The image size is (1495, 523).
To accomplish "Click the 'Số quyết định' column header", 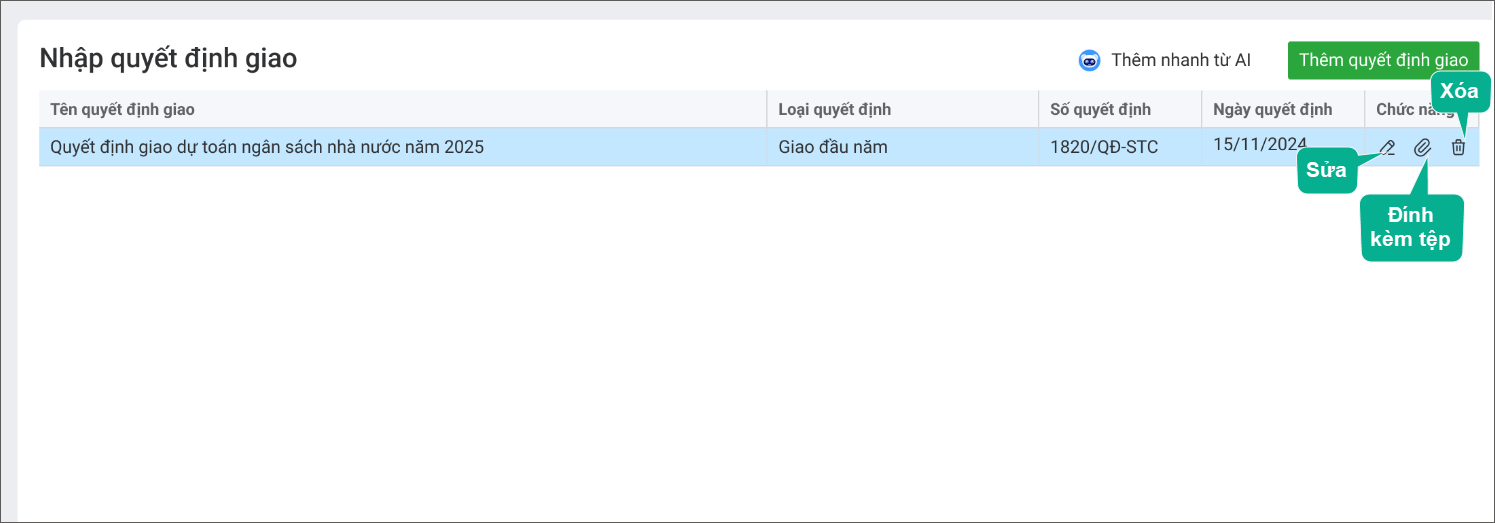I will point(1100,109).
